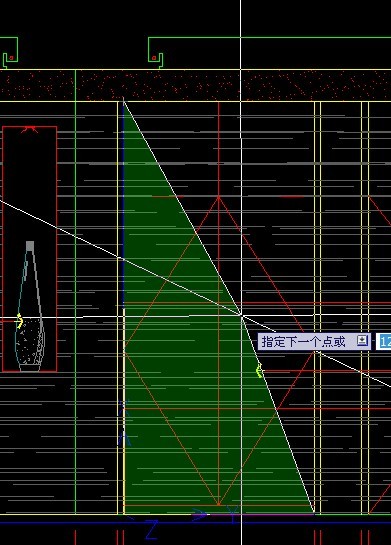Click the yellow-green snap marker on the triangle's right edge
Image resolution: width=391 pixels, height=545 pixels.
tap(259, 371)
